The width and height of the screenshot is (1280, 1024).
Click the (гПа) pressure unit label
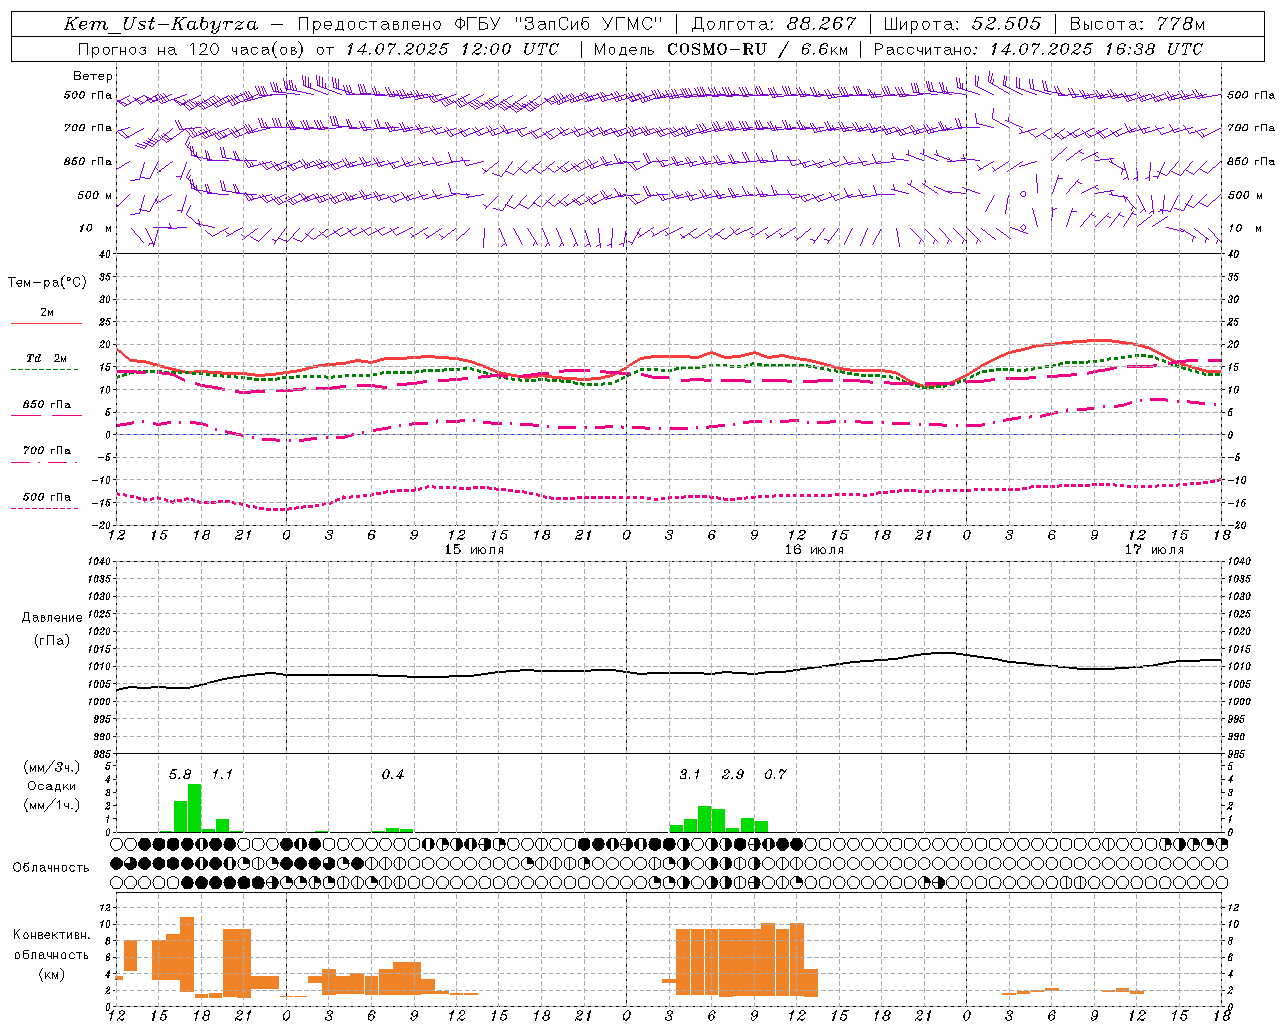(x=52, y=641)
